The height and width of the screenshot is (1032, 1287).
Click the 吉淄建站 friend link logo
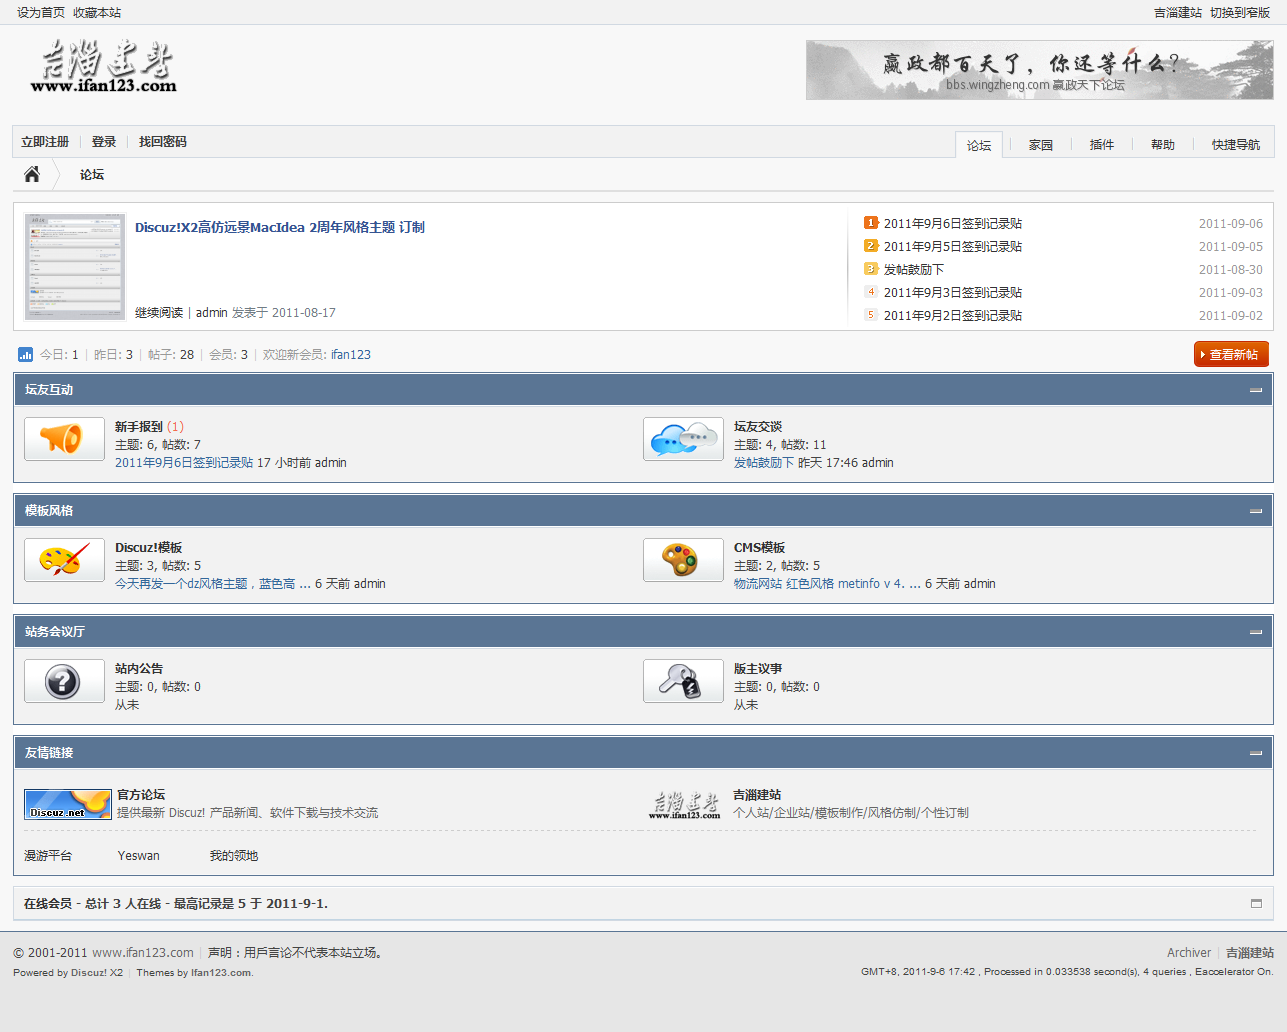pos(684,804)
